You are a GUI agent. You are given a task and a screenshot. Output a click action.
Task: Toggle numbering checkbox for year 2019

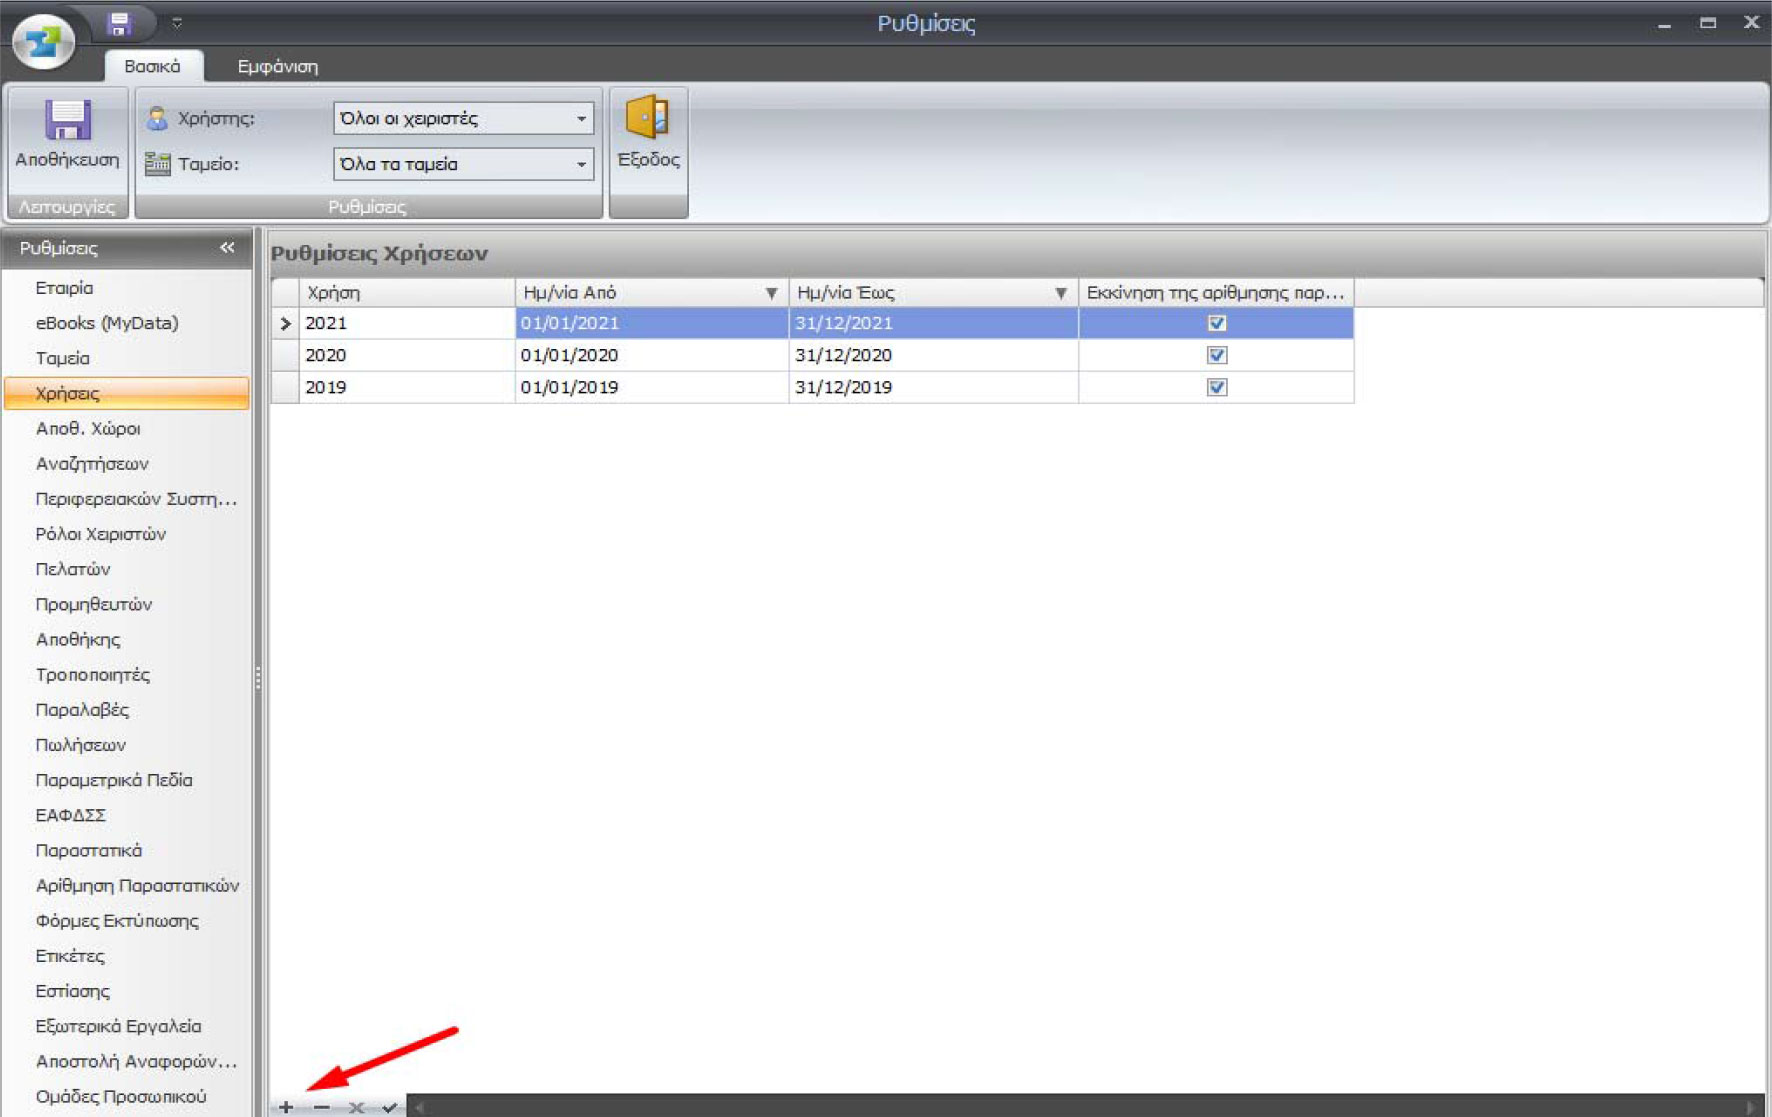point(1216,387)
